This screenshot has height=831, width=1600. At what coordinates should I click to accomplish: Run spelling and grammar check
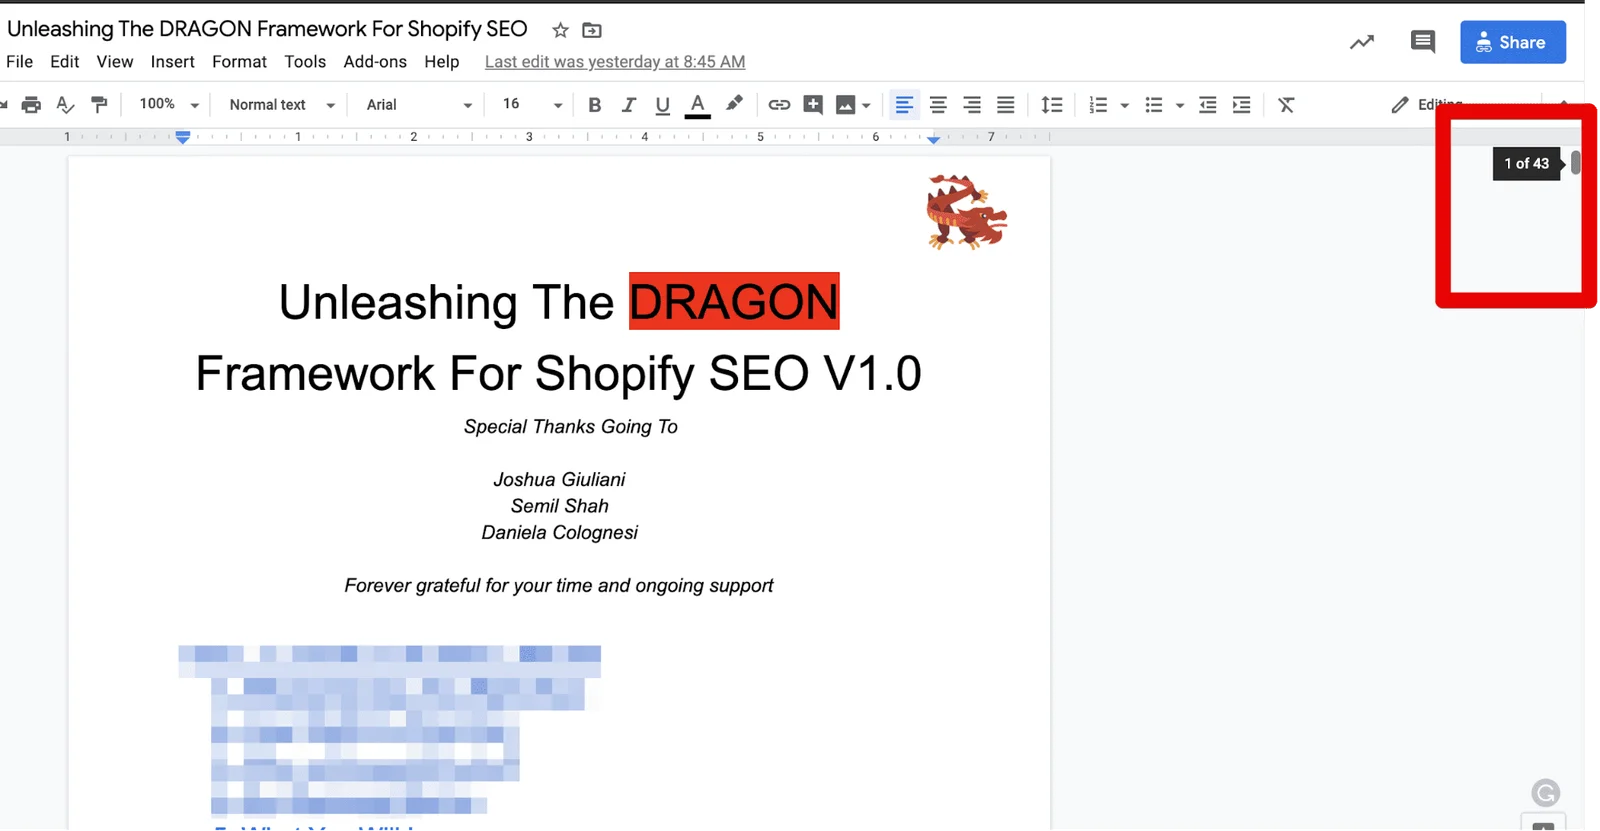pyautogui.click(x=65, y=104)
